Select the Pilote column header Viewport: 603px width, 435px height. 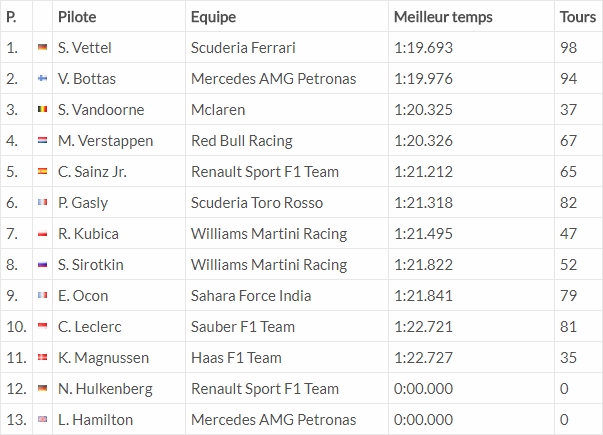(77, 17)
